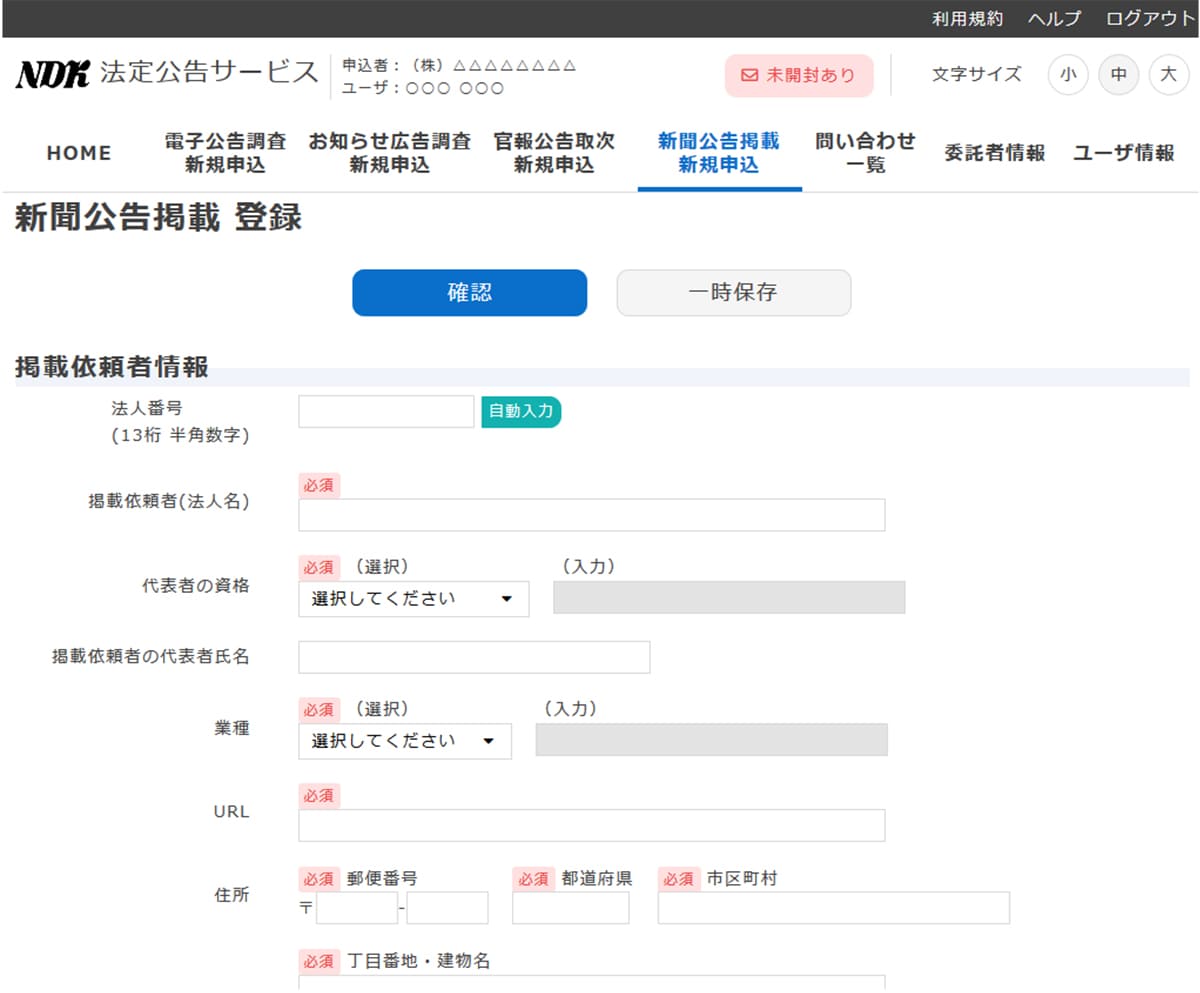
Task: Focus the 法人番号 input field
Action: click(386, 411)
